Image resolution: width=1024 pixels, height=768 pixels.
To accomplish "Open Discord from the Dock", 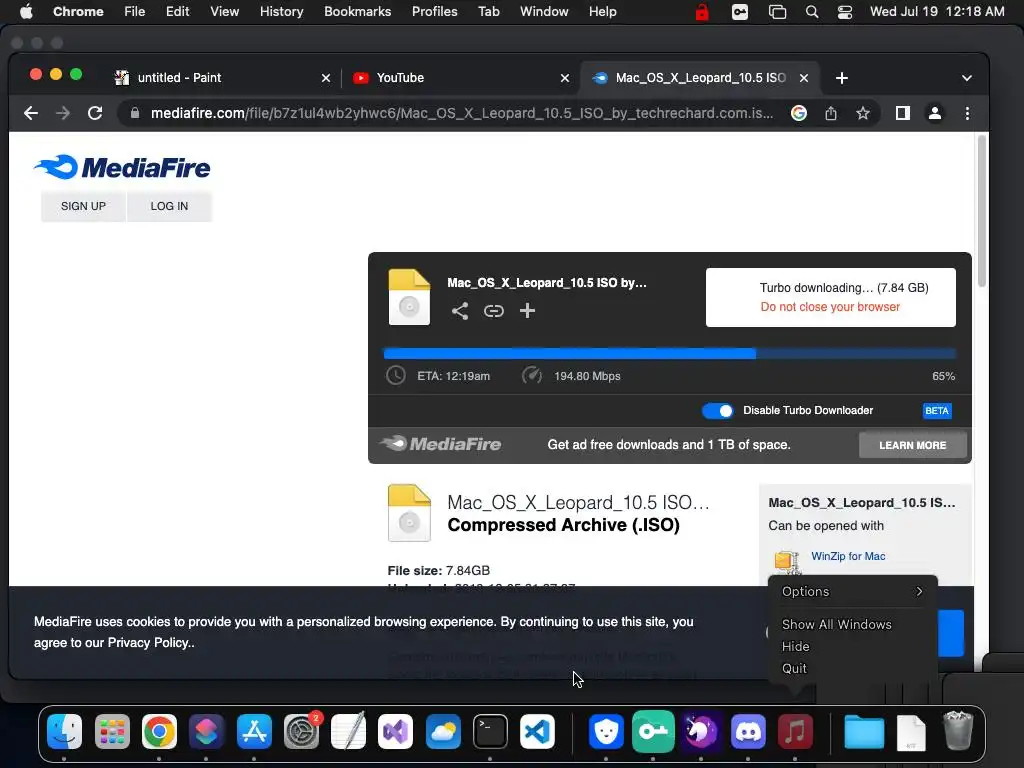I will pos(748,731).
